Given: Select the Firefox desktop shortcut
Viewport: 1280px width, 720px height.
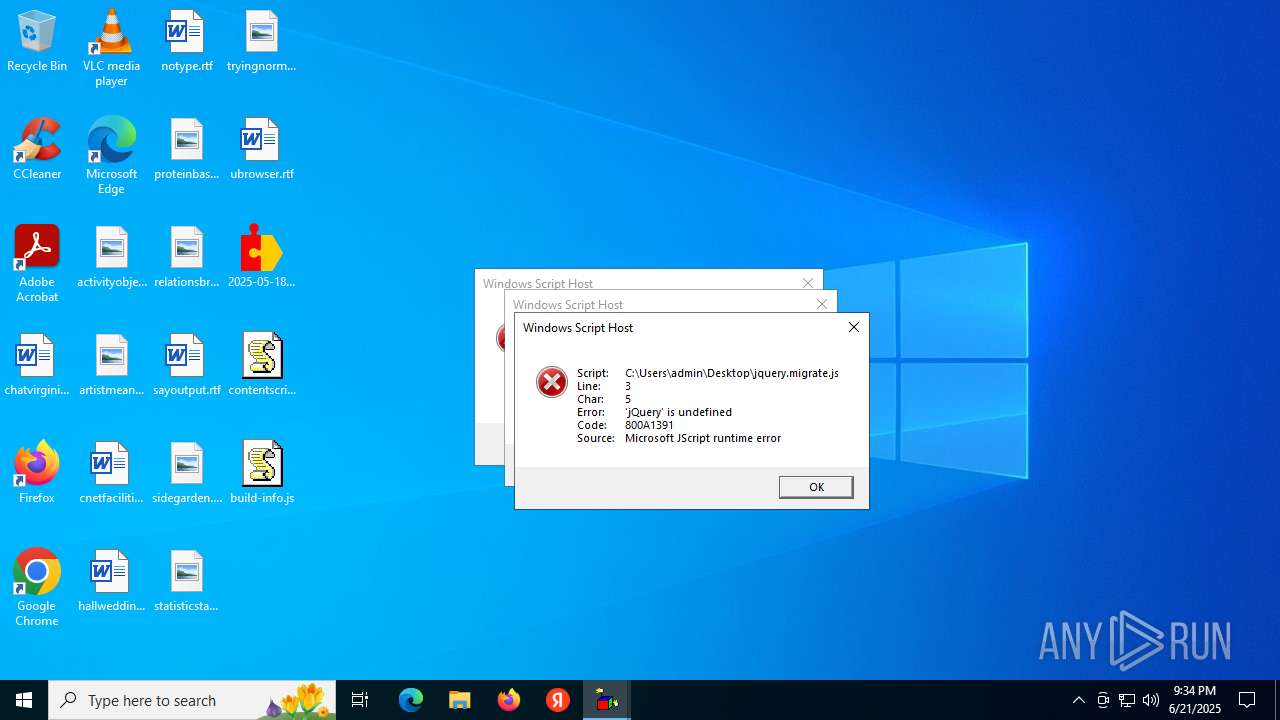Looking at the screenshot, I should pyautogui.click(x=37, y=474).
